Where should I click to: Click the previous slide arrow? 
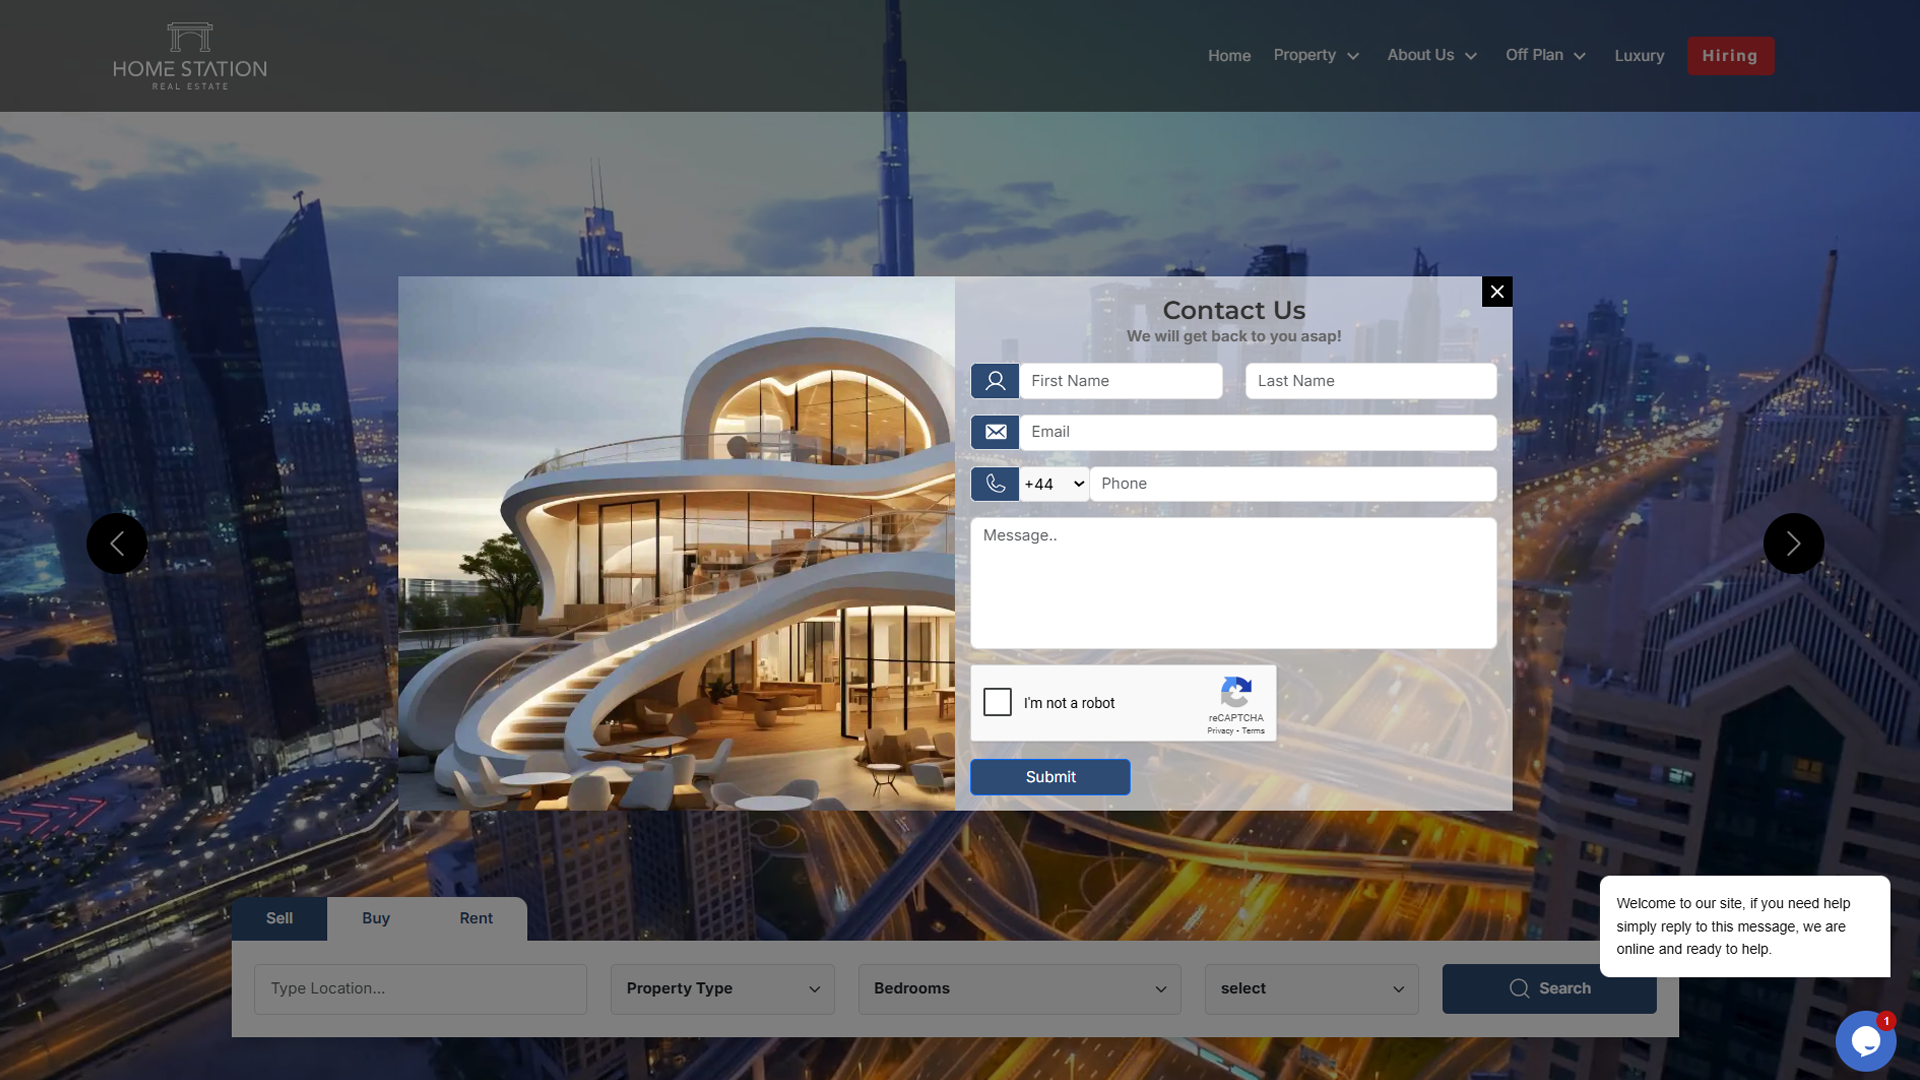click(116, 543)
